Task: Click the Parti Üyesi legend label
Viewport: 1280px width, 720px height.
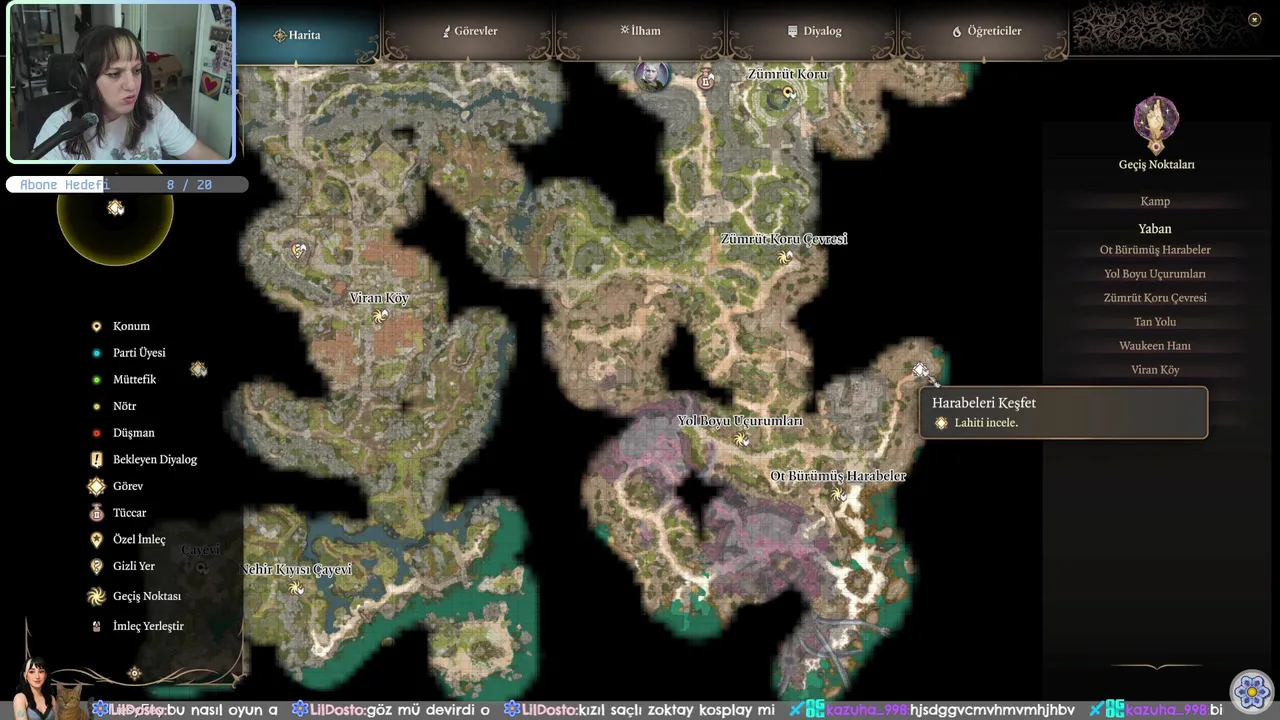Action: click(139, 353)
